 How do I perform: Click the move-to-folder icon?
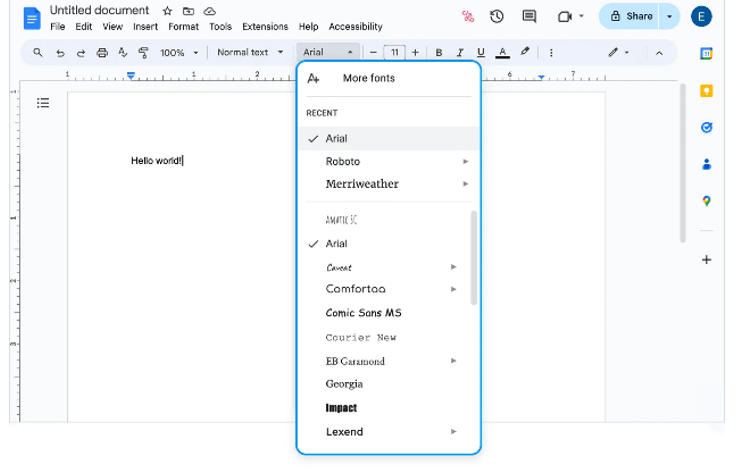tap(188, 11)
